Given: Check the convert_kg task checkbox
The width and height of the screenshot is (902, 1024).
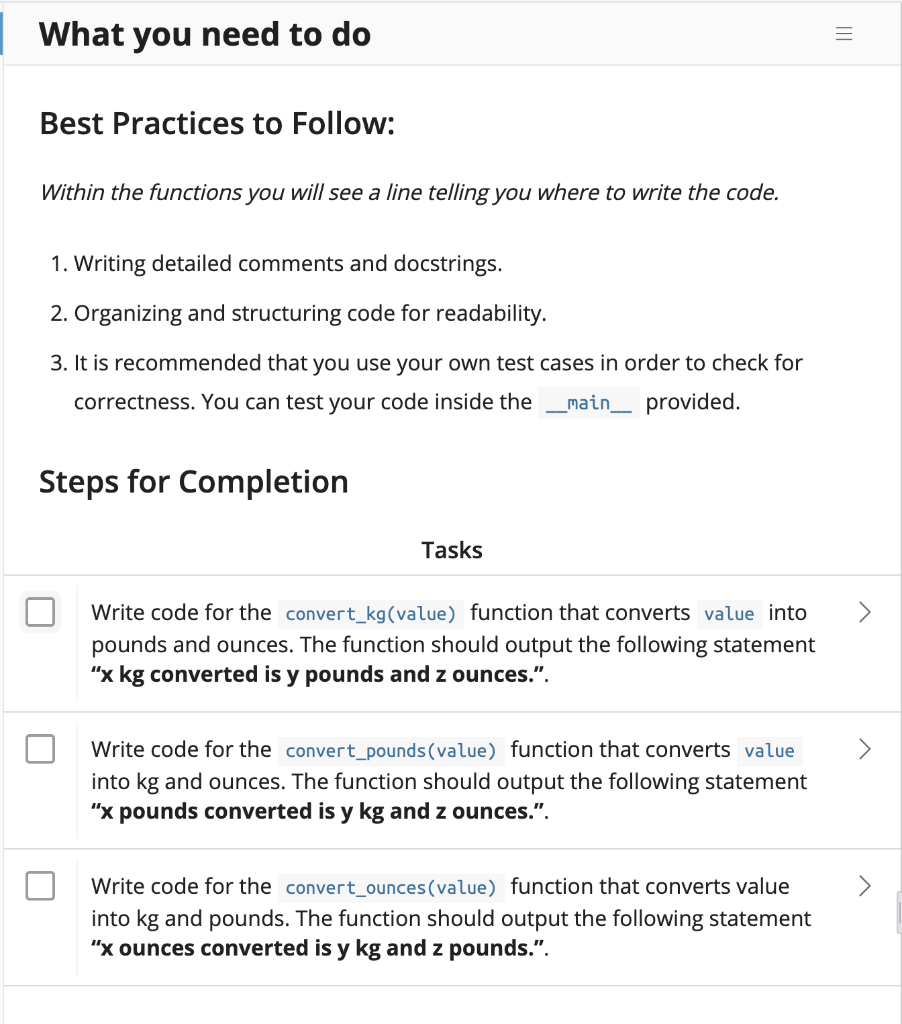Looking at the screenshot, I should (40, 612).
